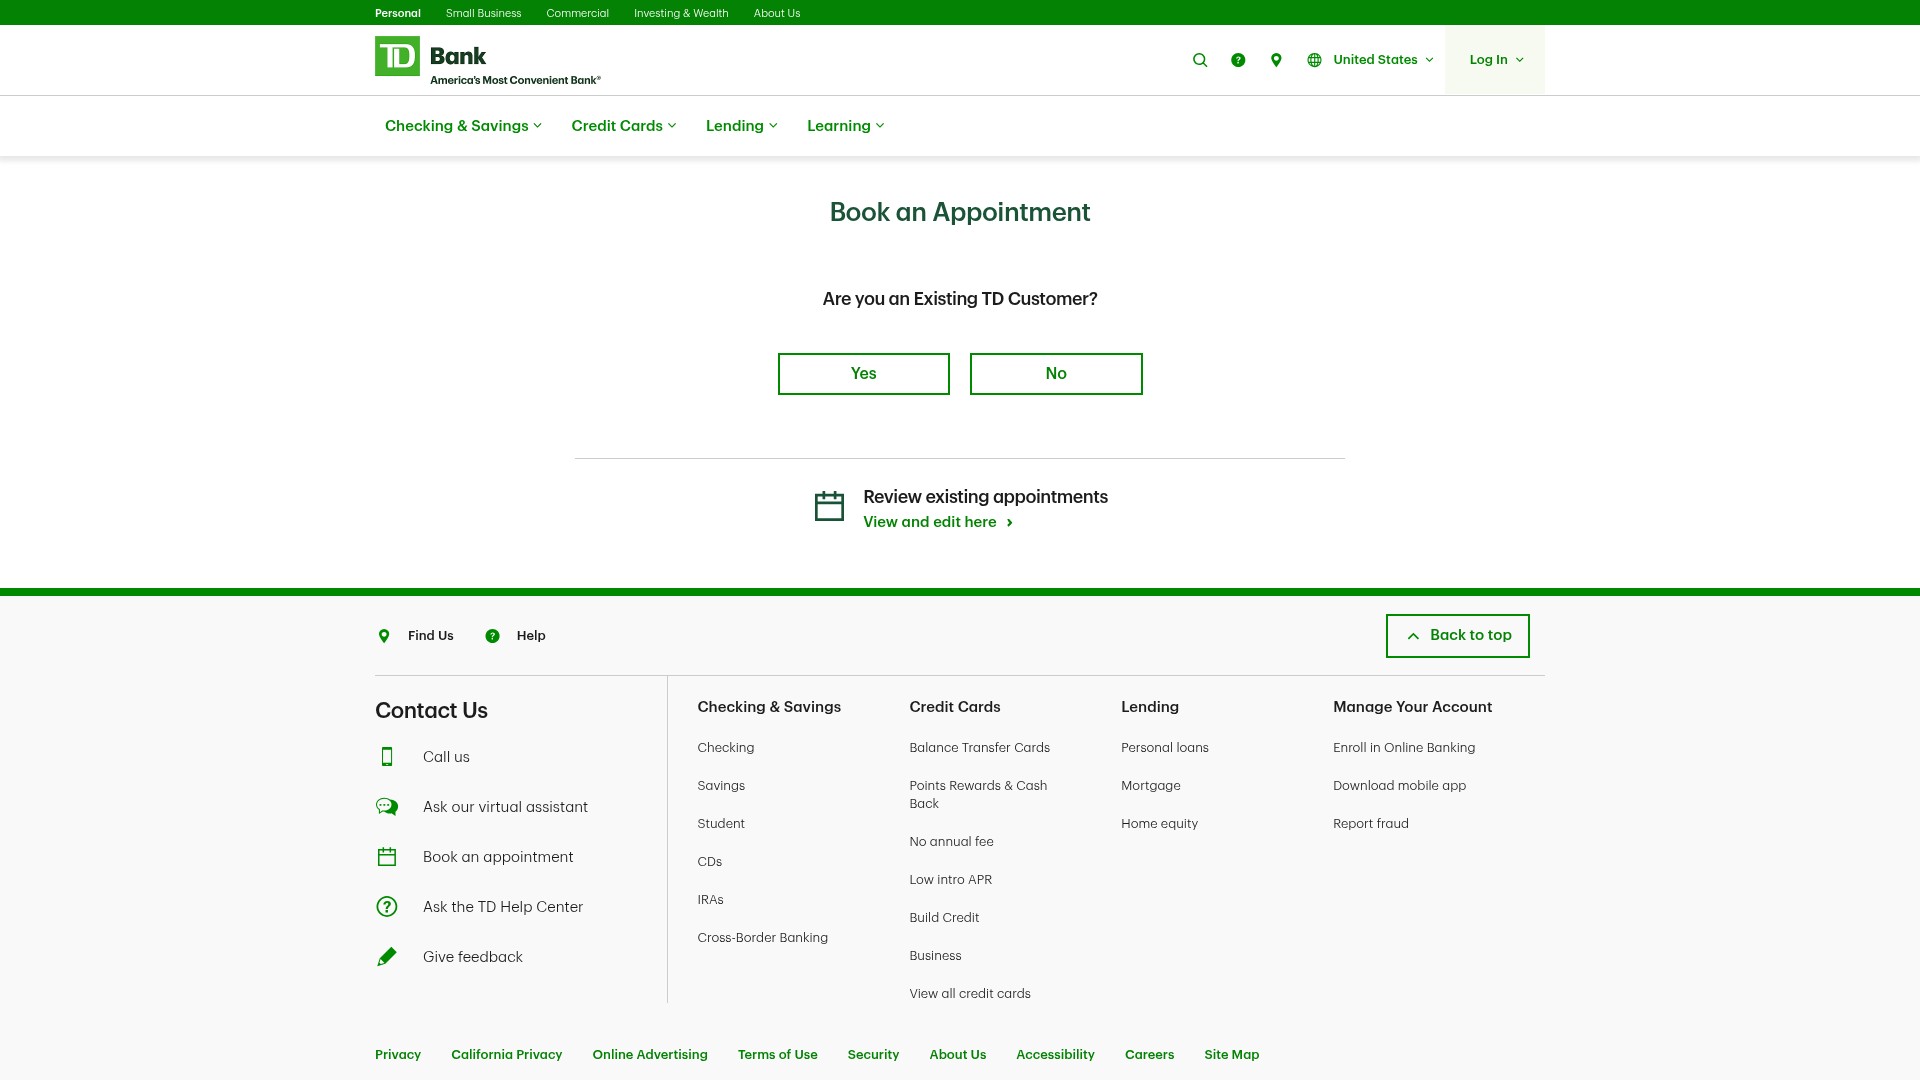Open No annual fee link
The width and height of the screenshot is (1920, 1080).
[952, 842]
